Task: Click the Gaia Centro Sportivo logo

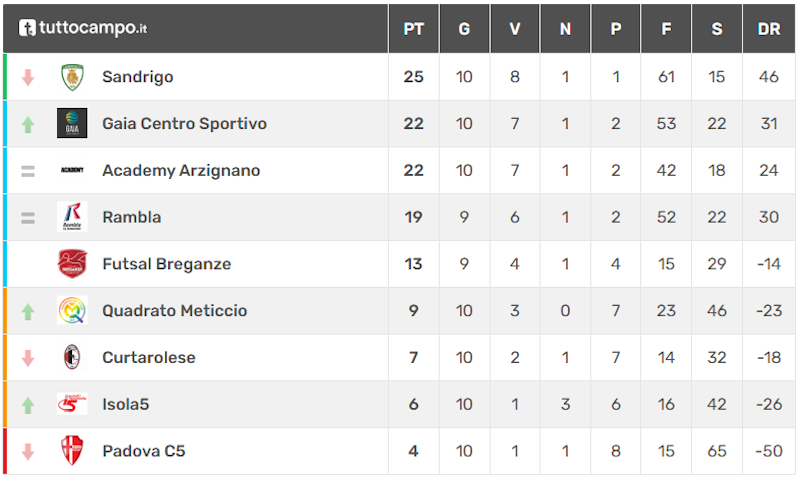Action: [72, 124]
